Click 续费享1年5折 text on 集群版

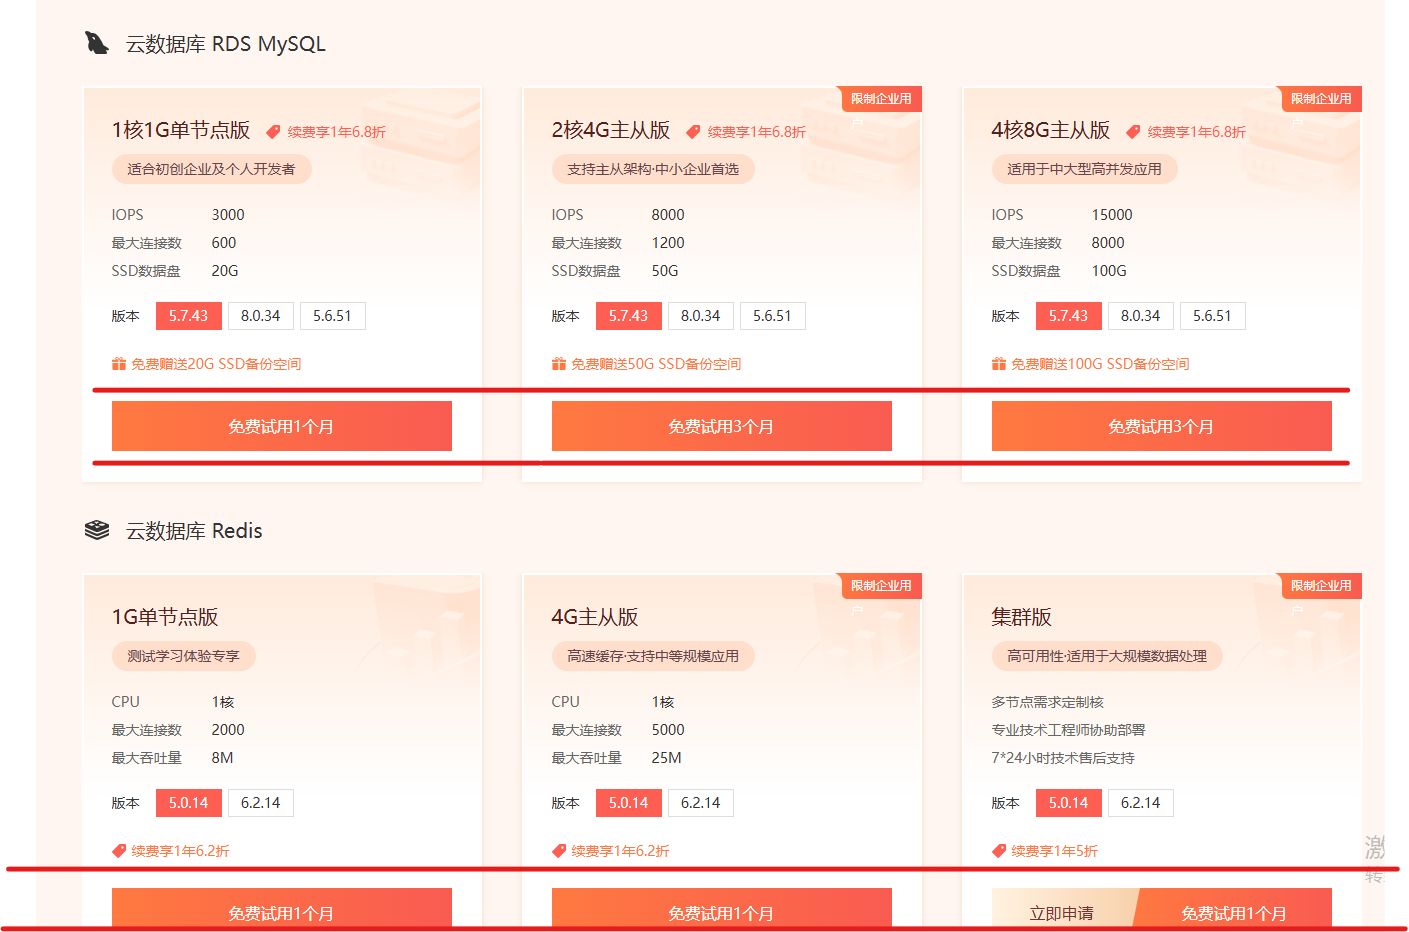1055,851
